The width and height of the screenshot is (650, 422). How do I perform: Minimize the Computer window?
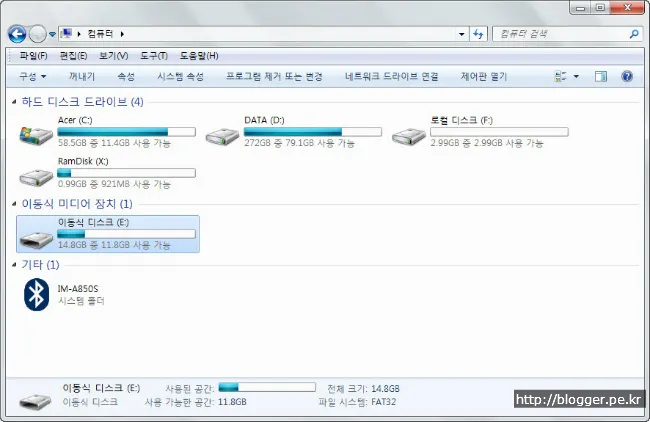point(580,8)
